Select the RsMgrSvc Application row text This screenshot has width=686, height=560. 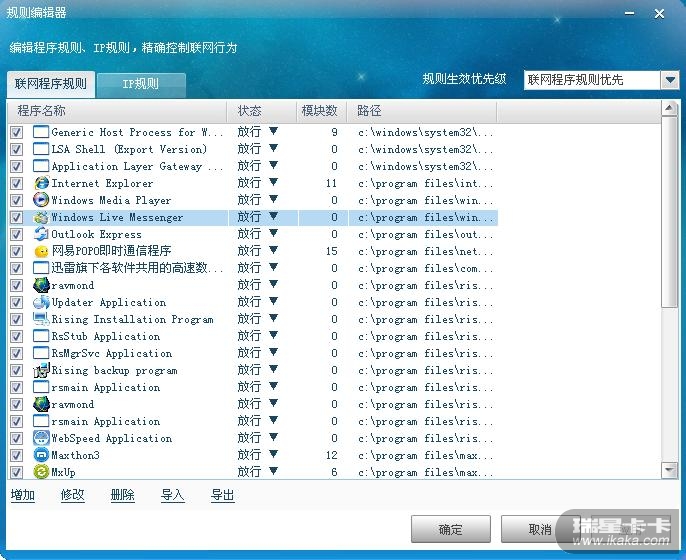(112, 354)
